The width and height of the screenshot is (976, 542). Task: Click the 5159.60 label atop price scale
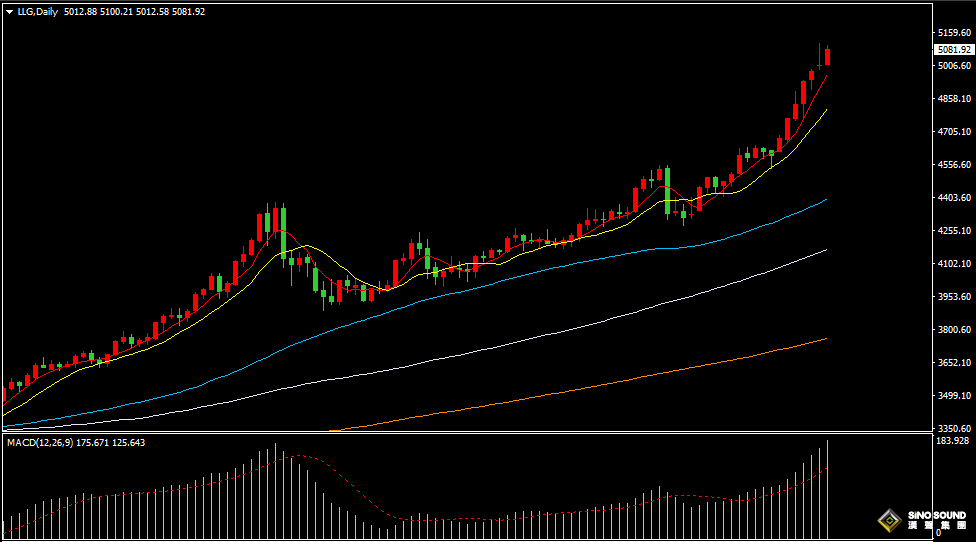[x=952, y=33]
